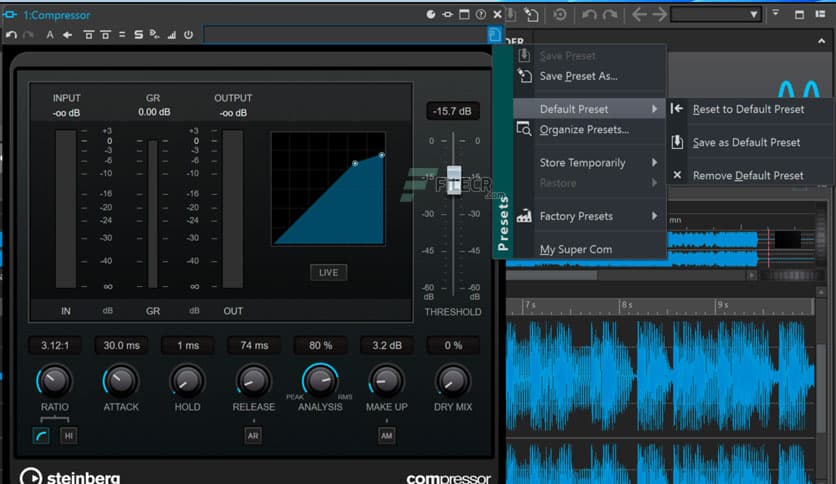Click the Default Preset submenu arrow
The image size is (836, 484).
click(654, 109)
